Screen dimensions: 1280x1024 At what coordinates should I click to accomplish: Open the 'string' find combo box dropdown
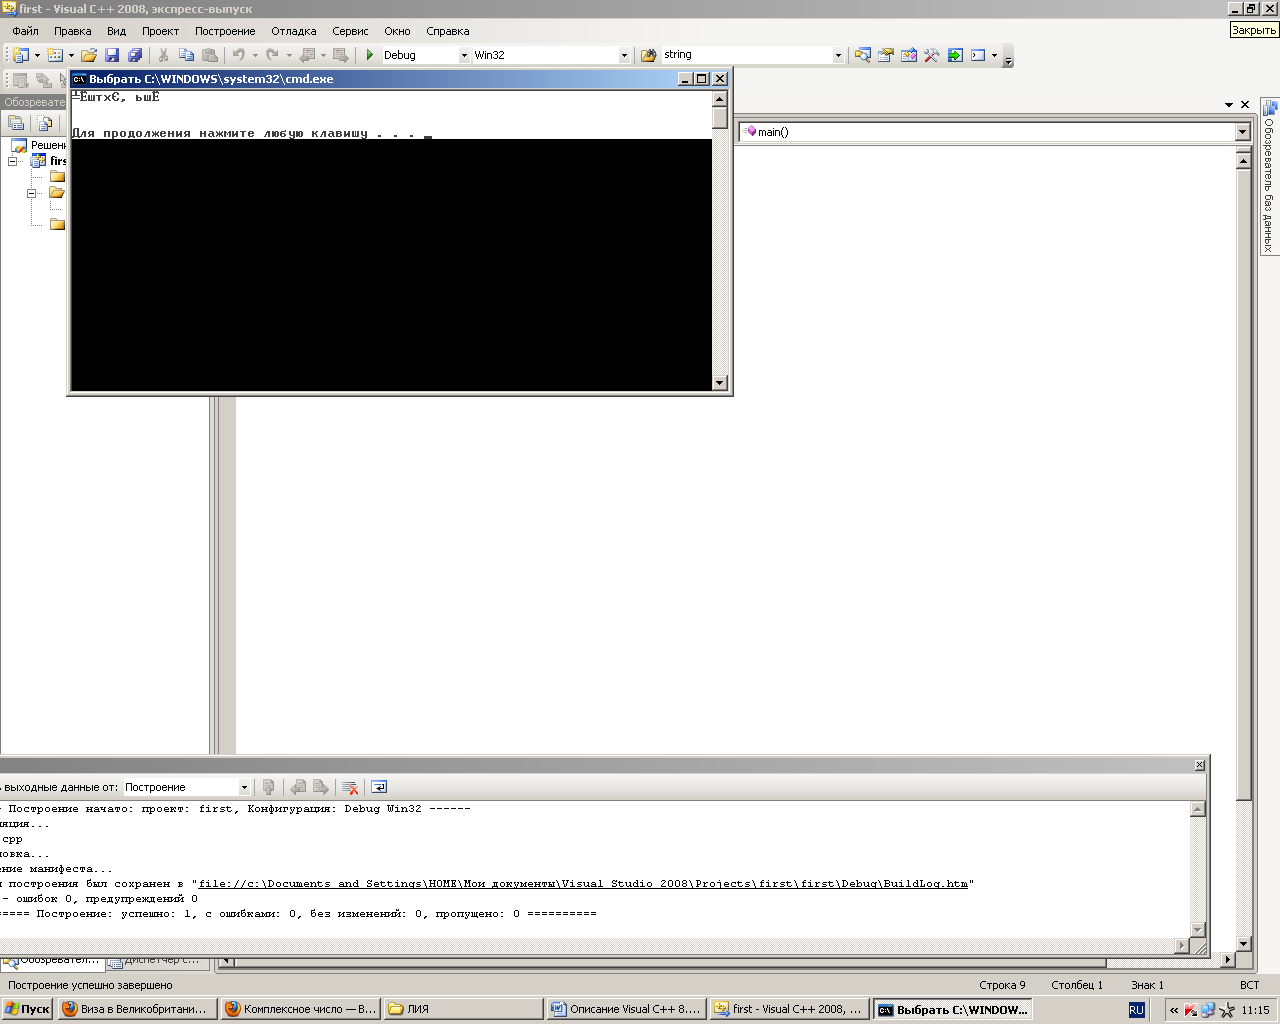click(x=838, y=55)
